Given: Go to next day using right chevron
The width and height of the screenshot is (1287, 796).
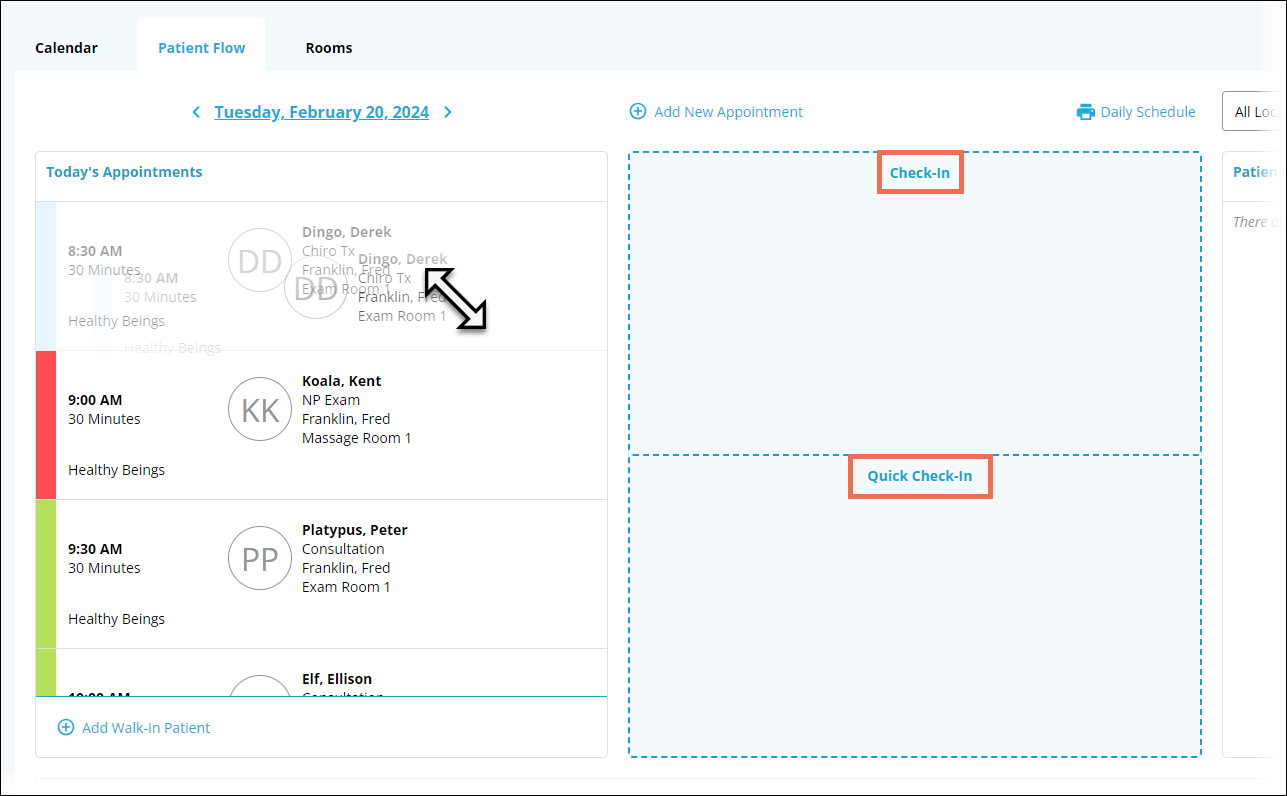Looking at the screenshot, I should click(x=448, y=112).
